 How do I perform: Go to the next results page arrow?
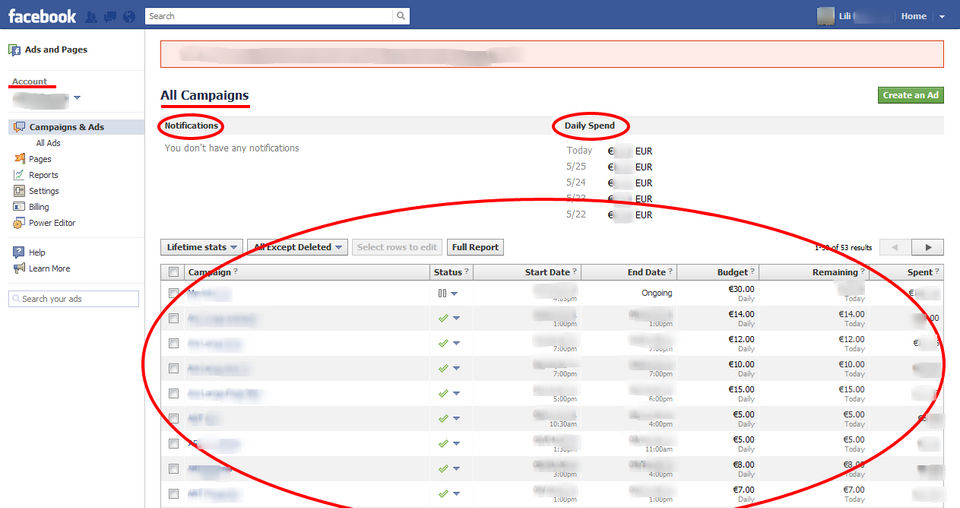928,247
